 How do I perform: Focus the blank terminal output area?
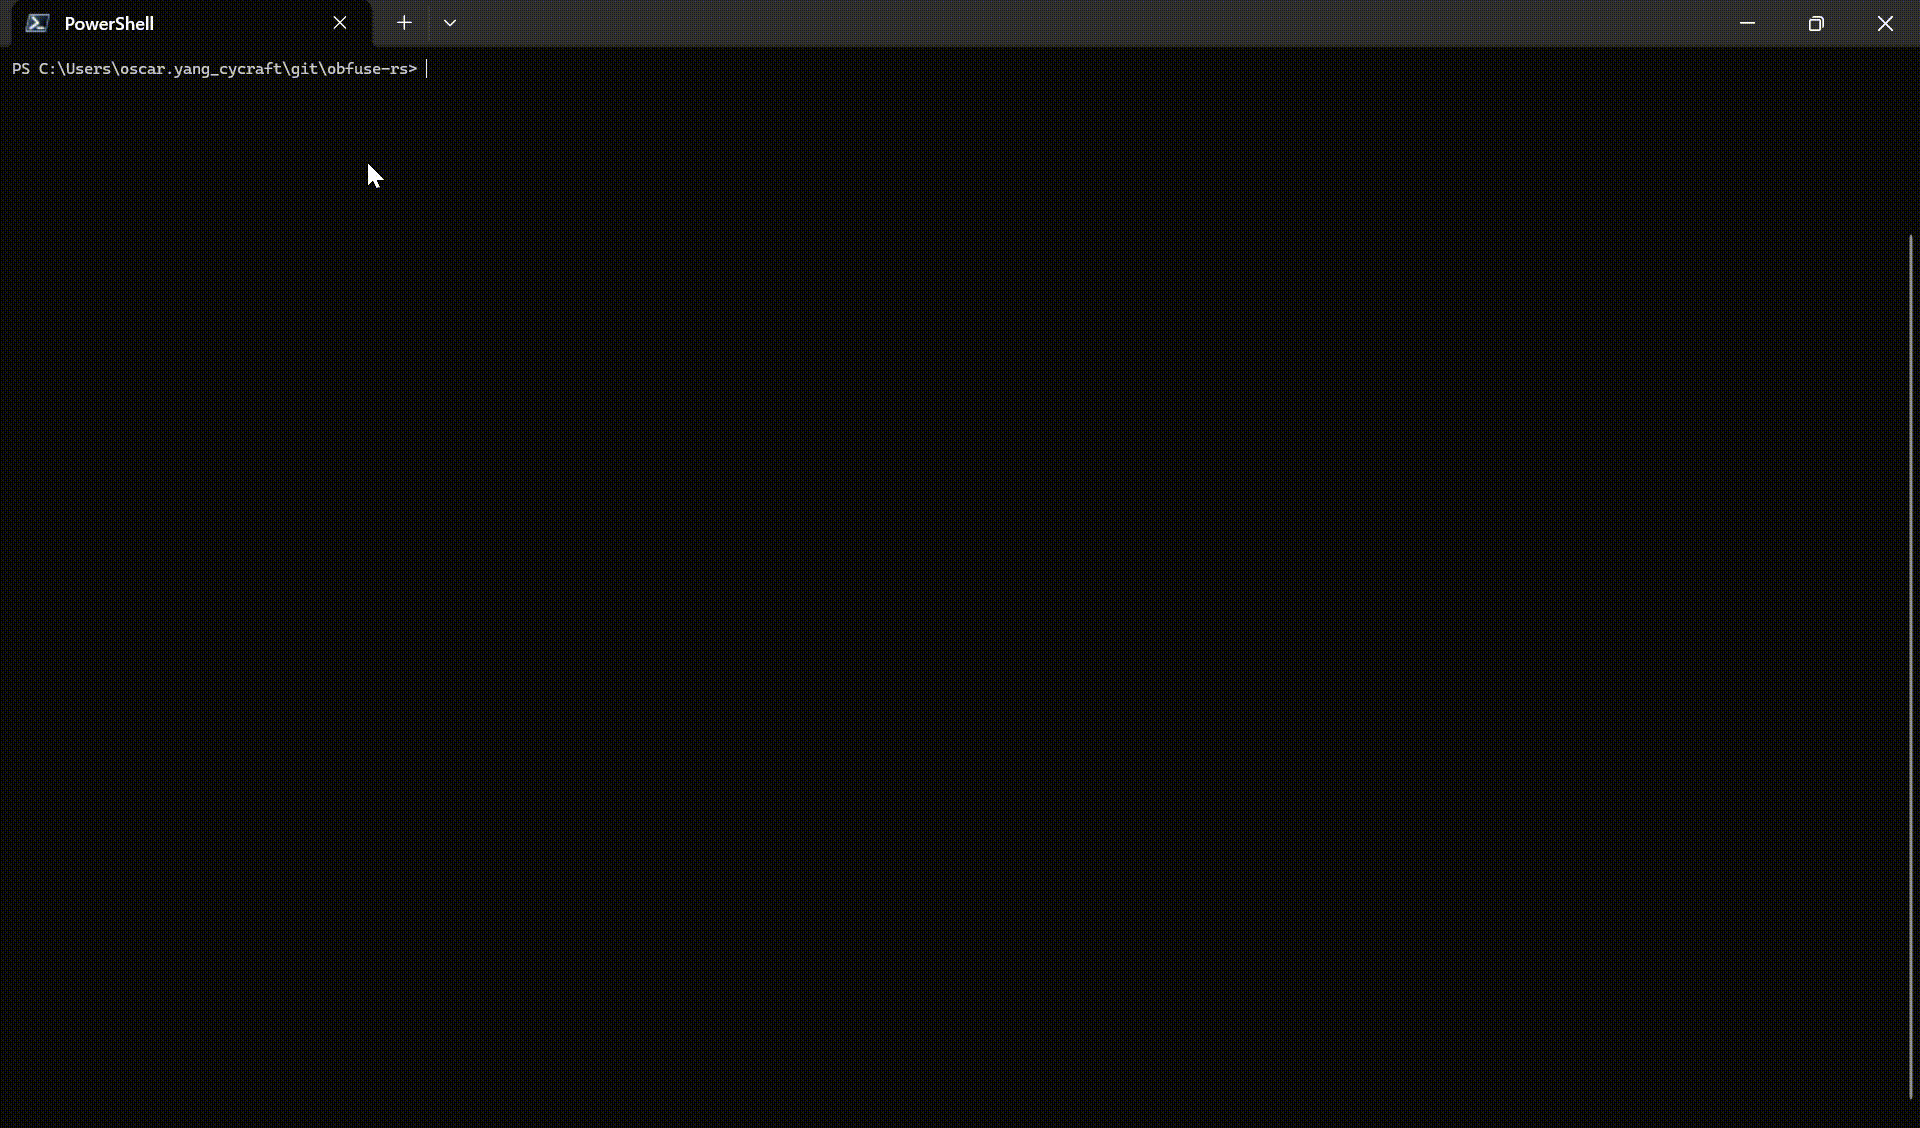tap(960, 600)
